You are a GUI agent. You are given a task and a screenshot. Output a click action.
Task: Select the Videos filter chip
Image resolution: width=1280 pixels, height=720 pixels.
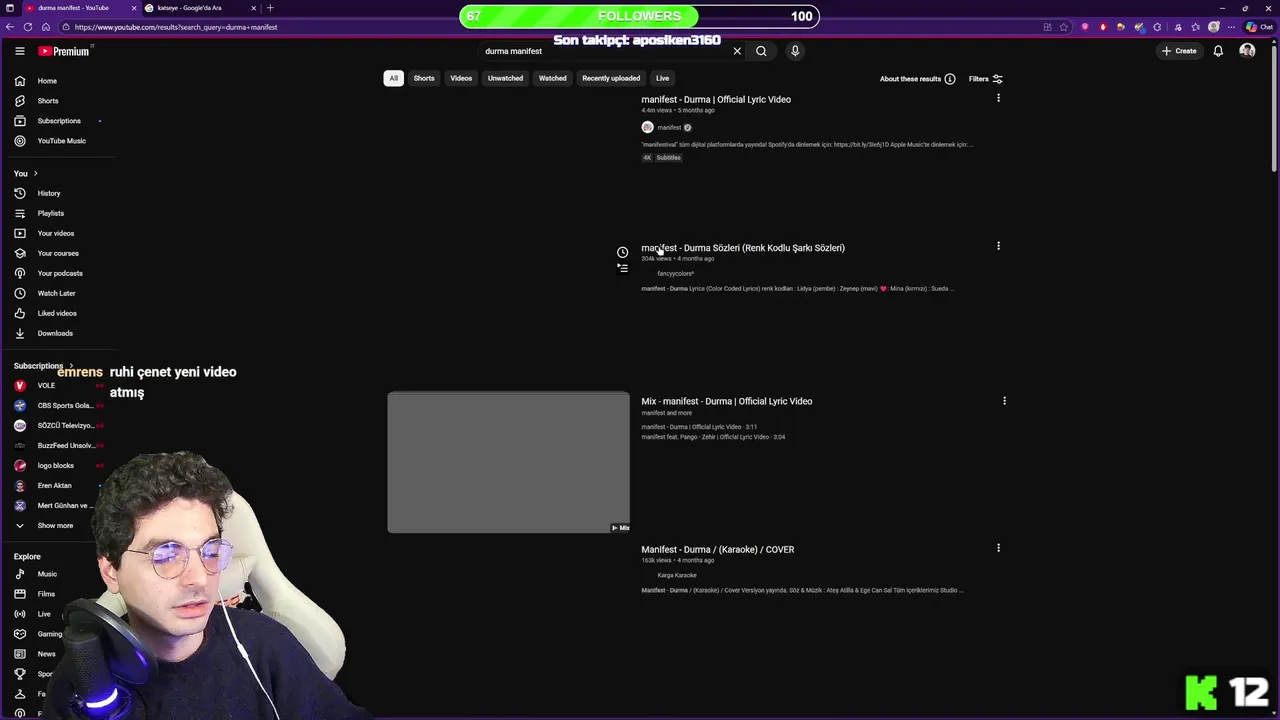[x=461, y=78]
